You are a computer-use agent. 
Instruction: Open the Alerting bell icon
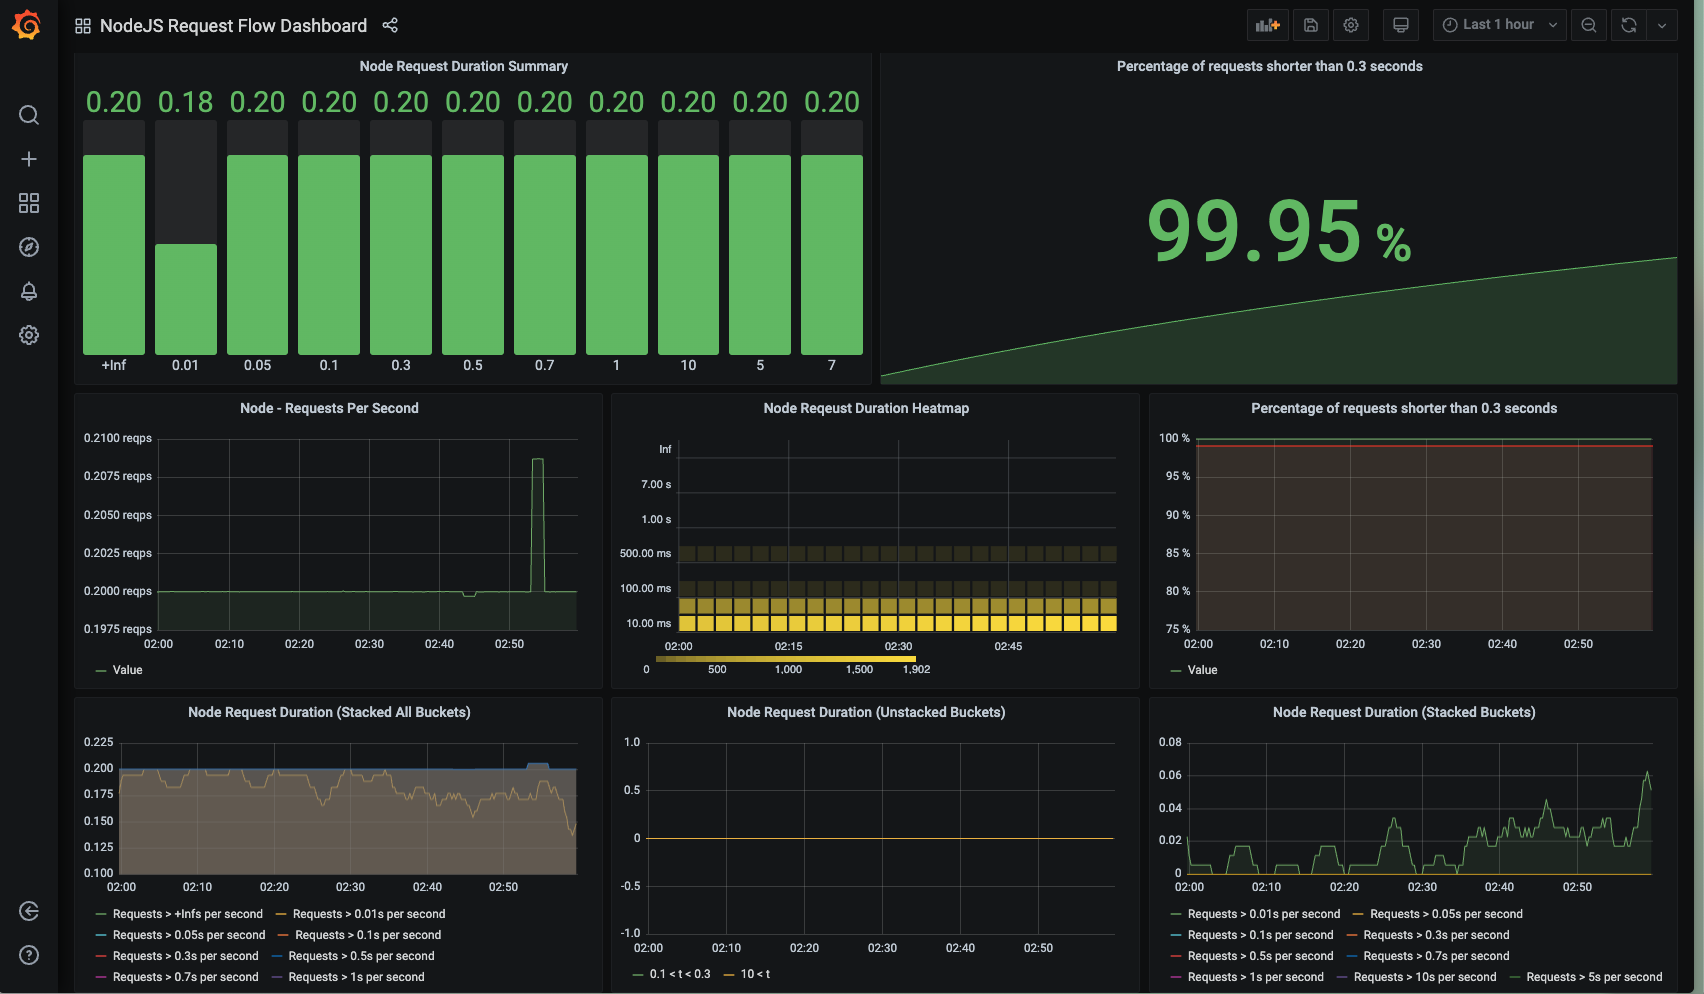(x=29, y=291)
